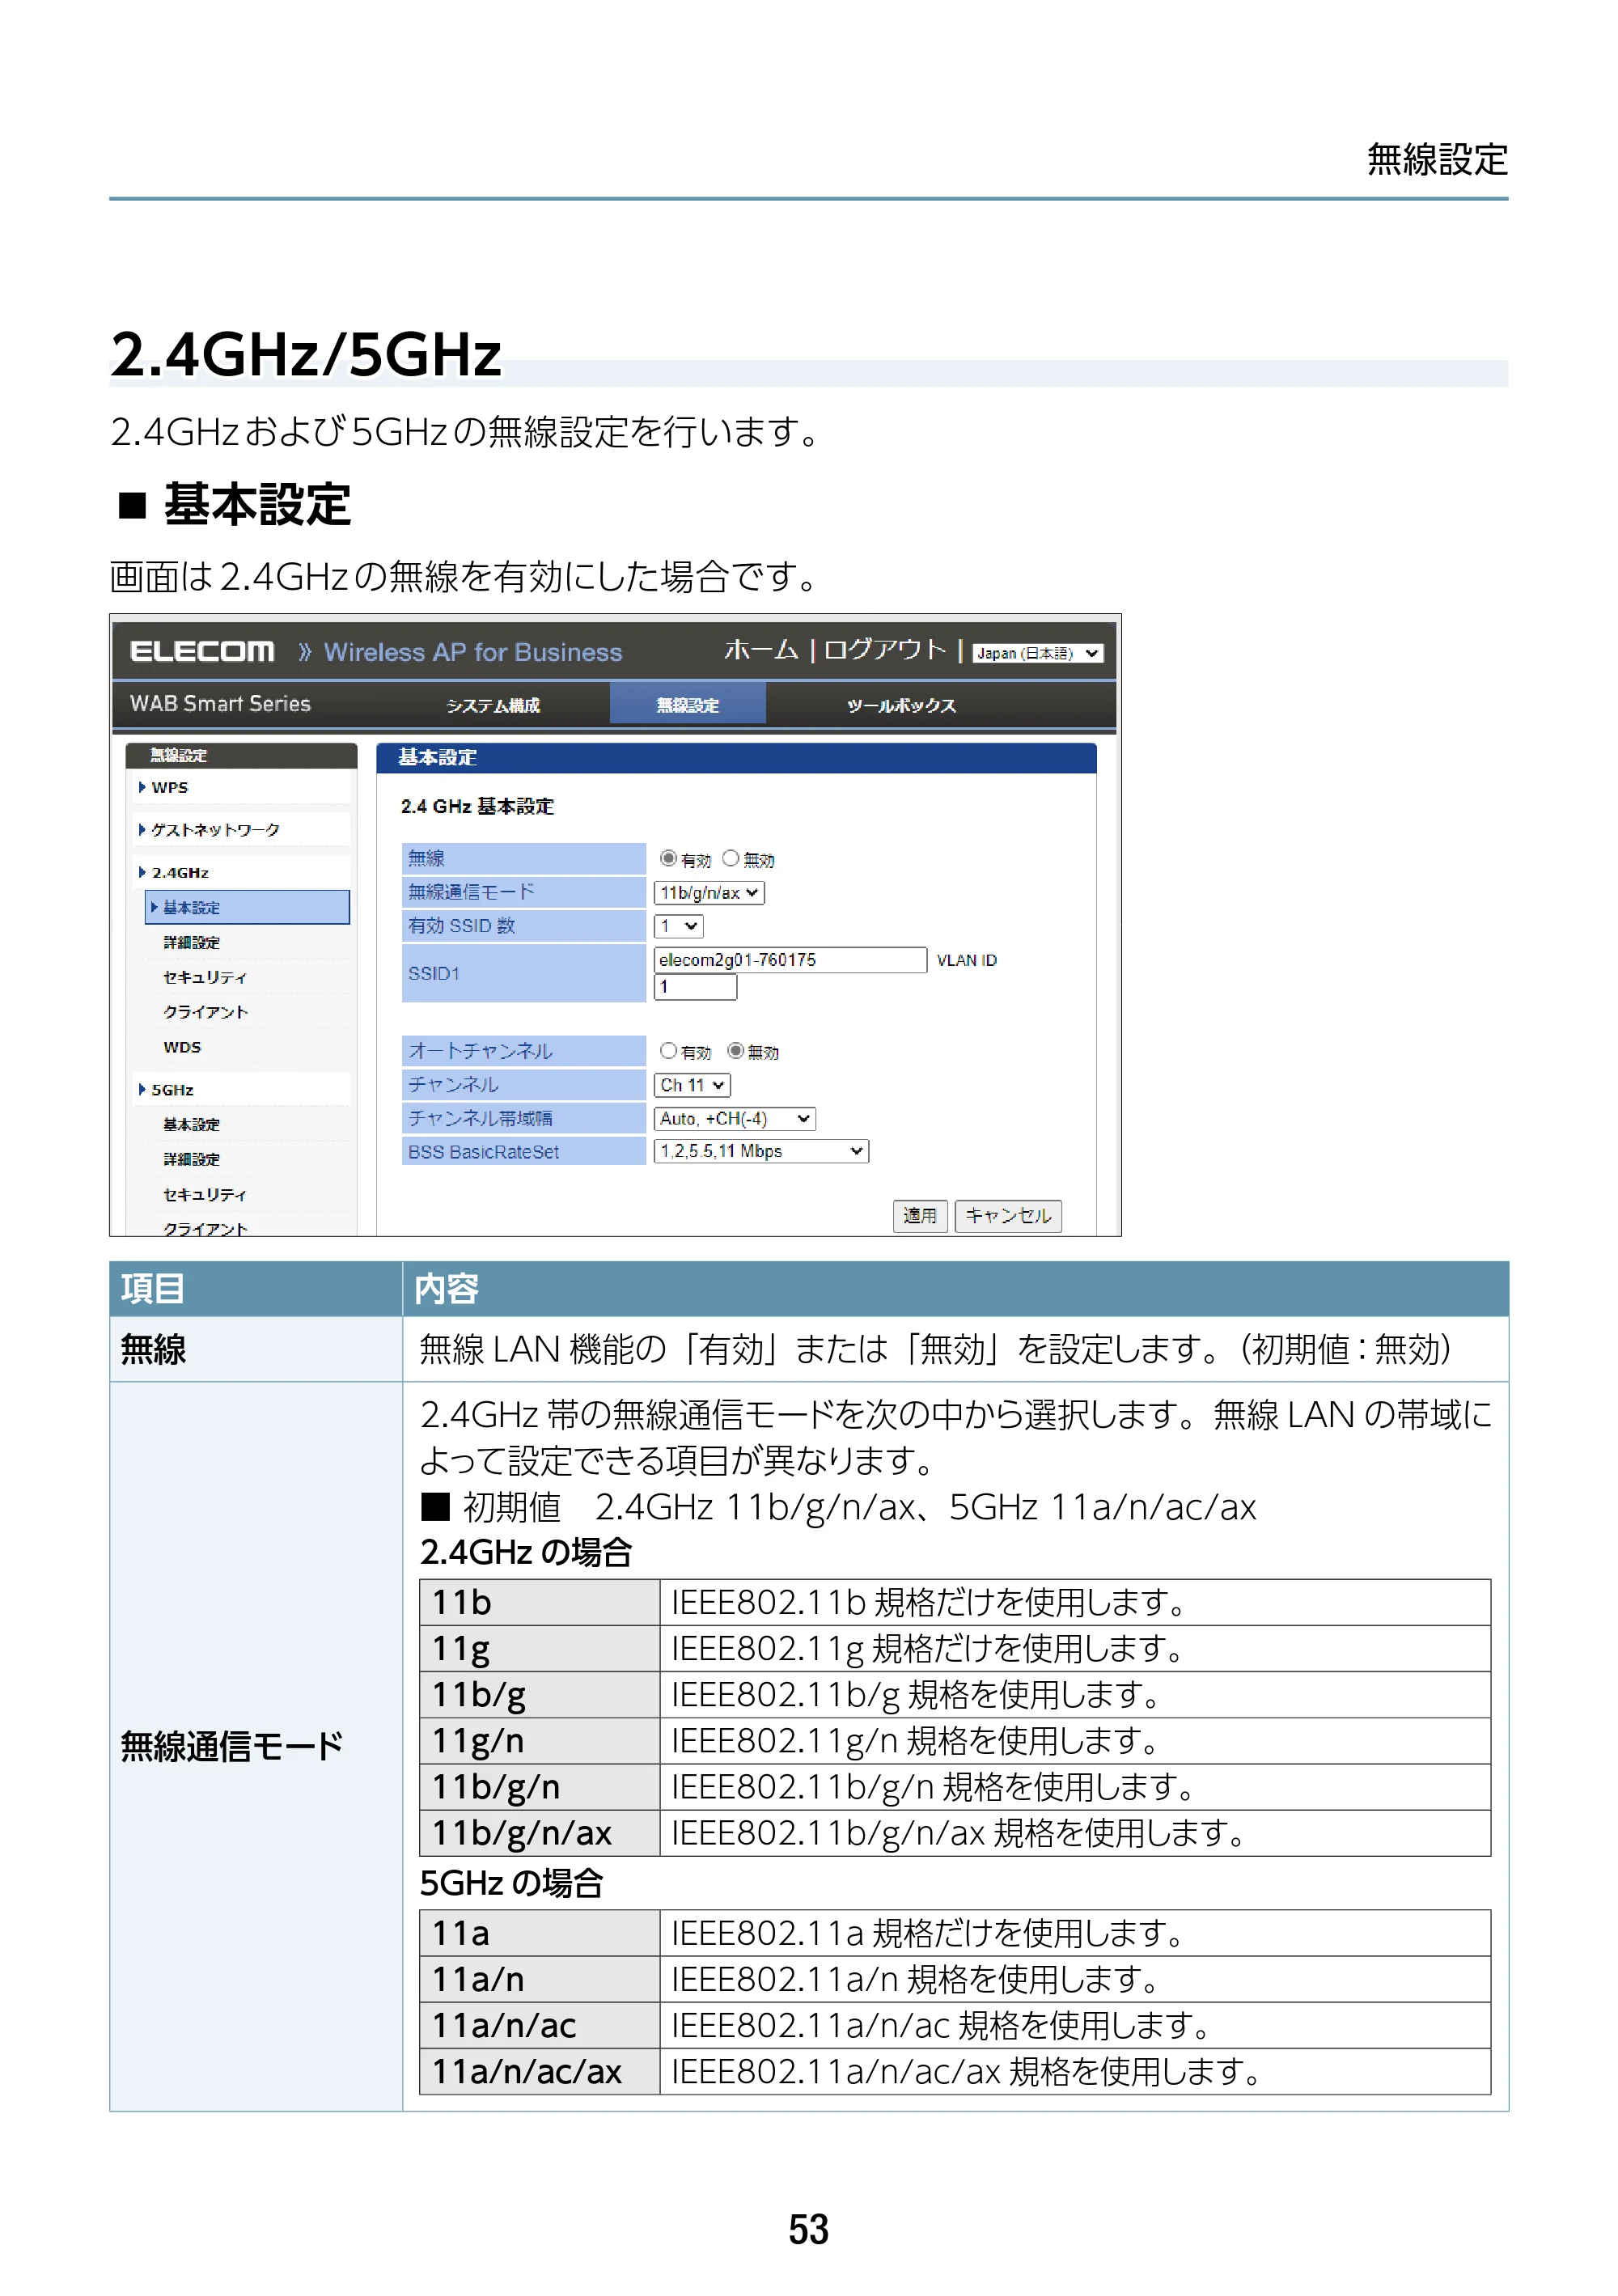Open the チャンネル帯域幅 dropdown
This screenshot has width=1618, height=2296.
coord(734,1119)
